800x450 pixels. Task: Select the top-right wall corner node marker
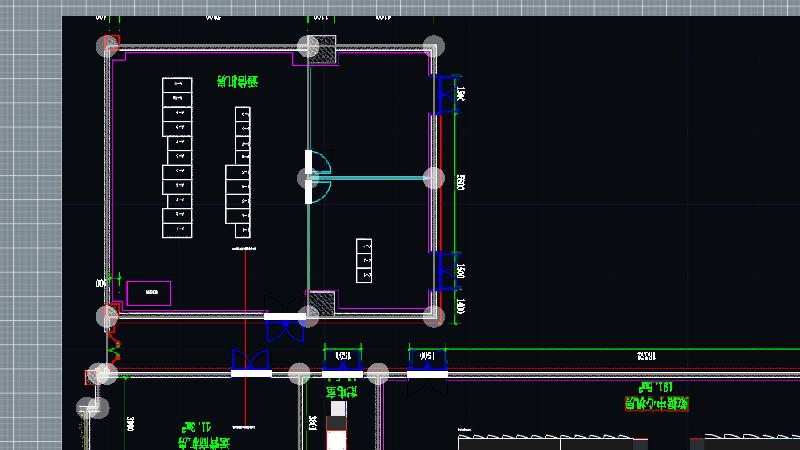coord(433,47)
